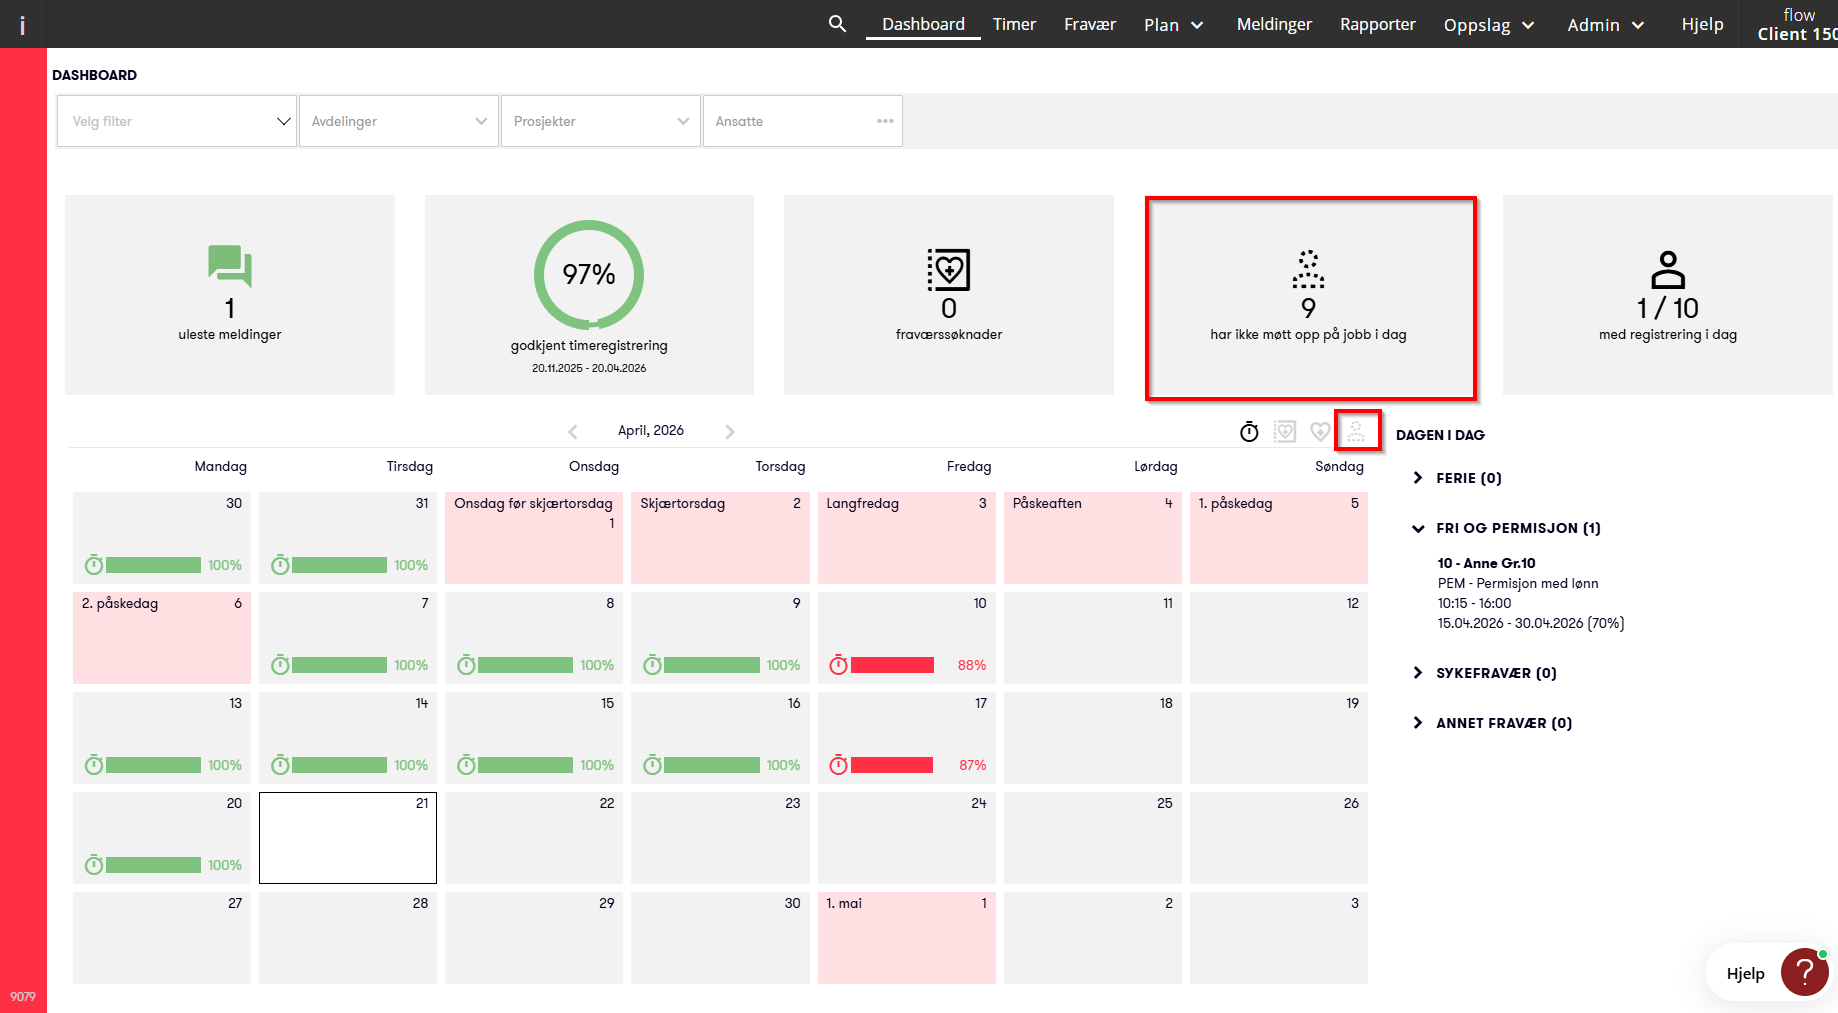Click the search magnifier icon
Screen dimensions: 1838x1013
click(x=837, y=24)
